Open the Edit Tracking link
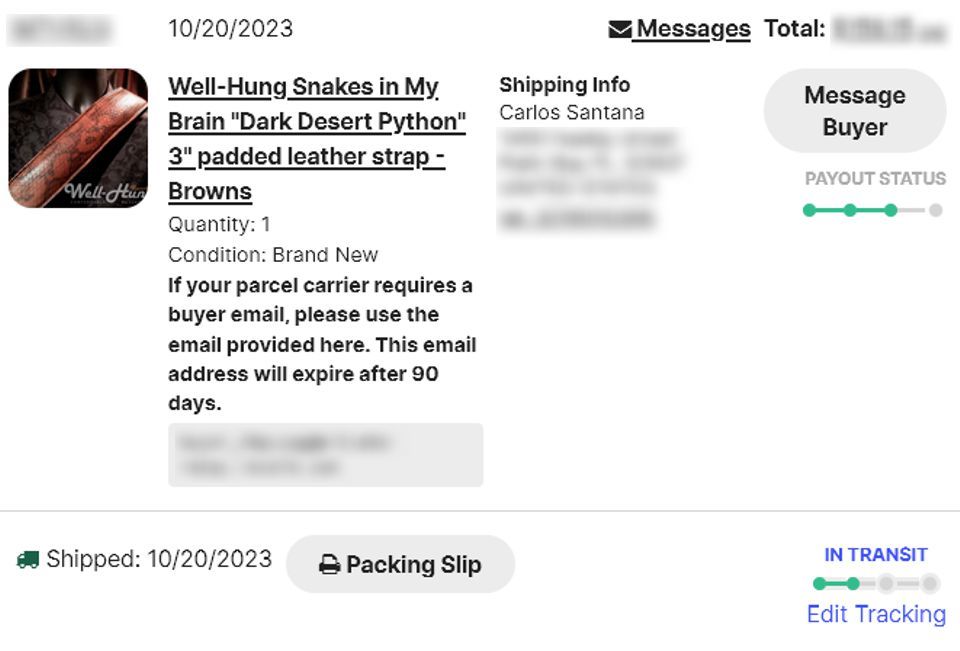The image size is (960, 651). point(876,614)
